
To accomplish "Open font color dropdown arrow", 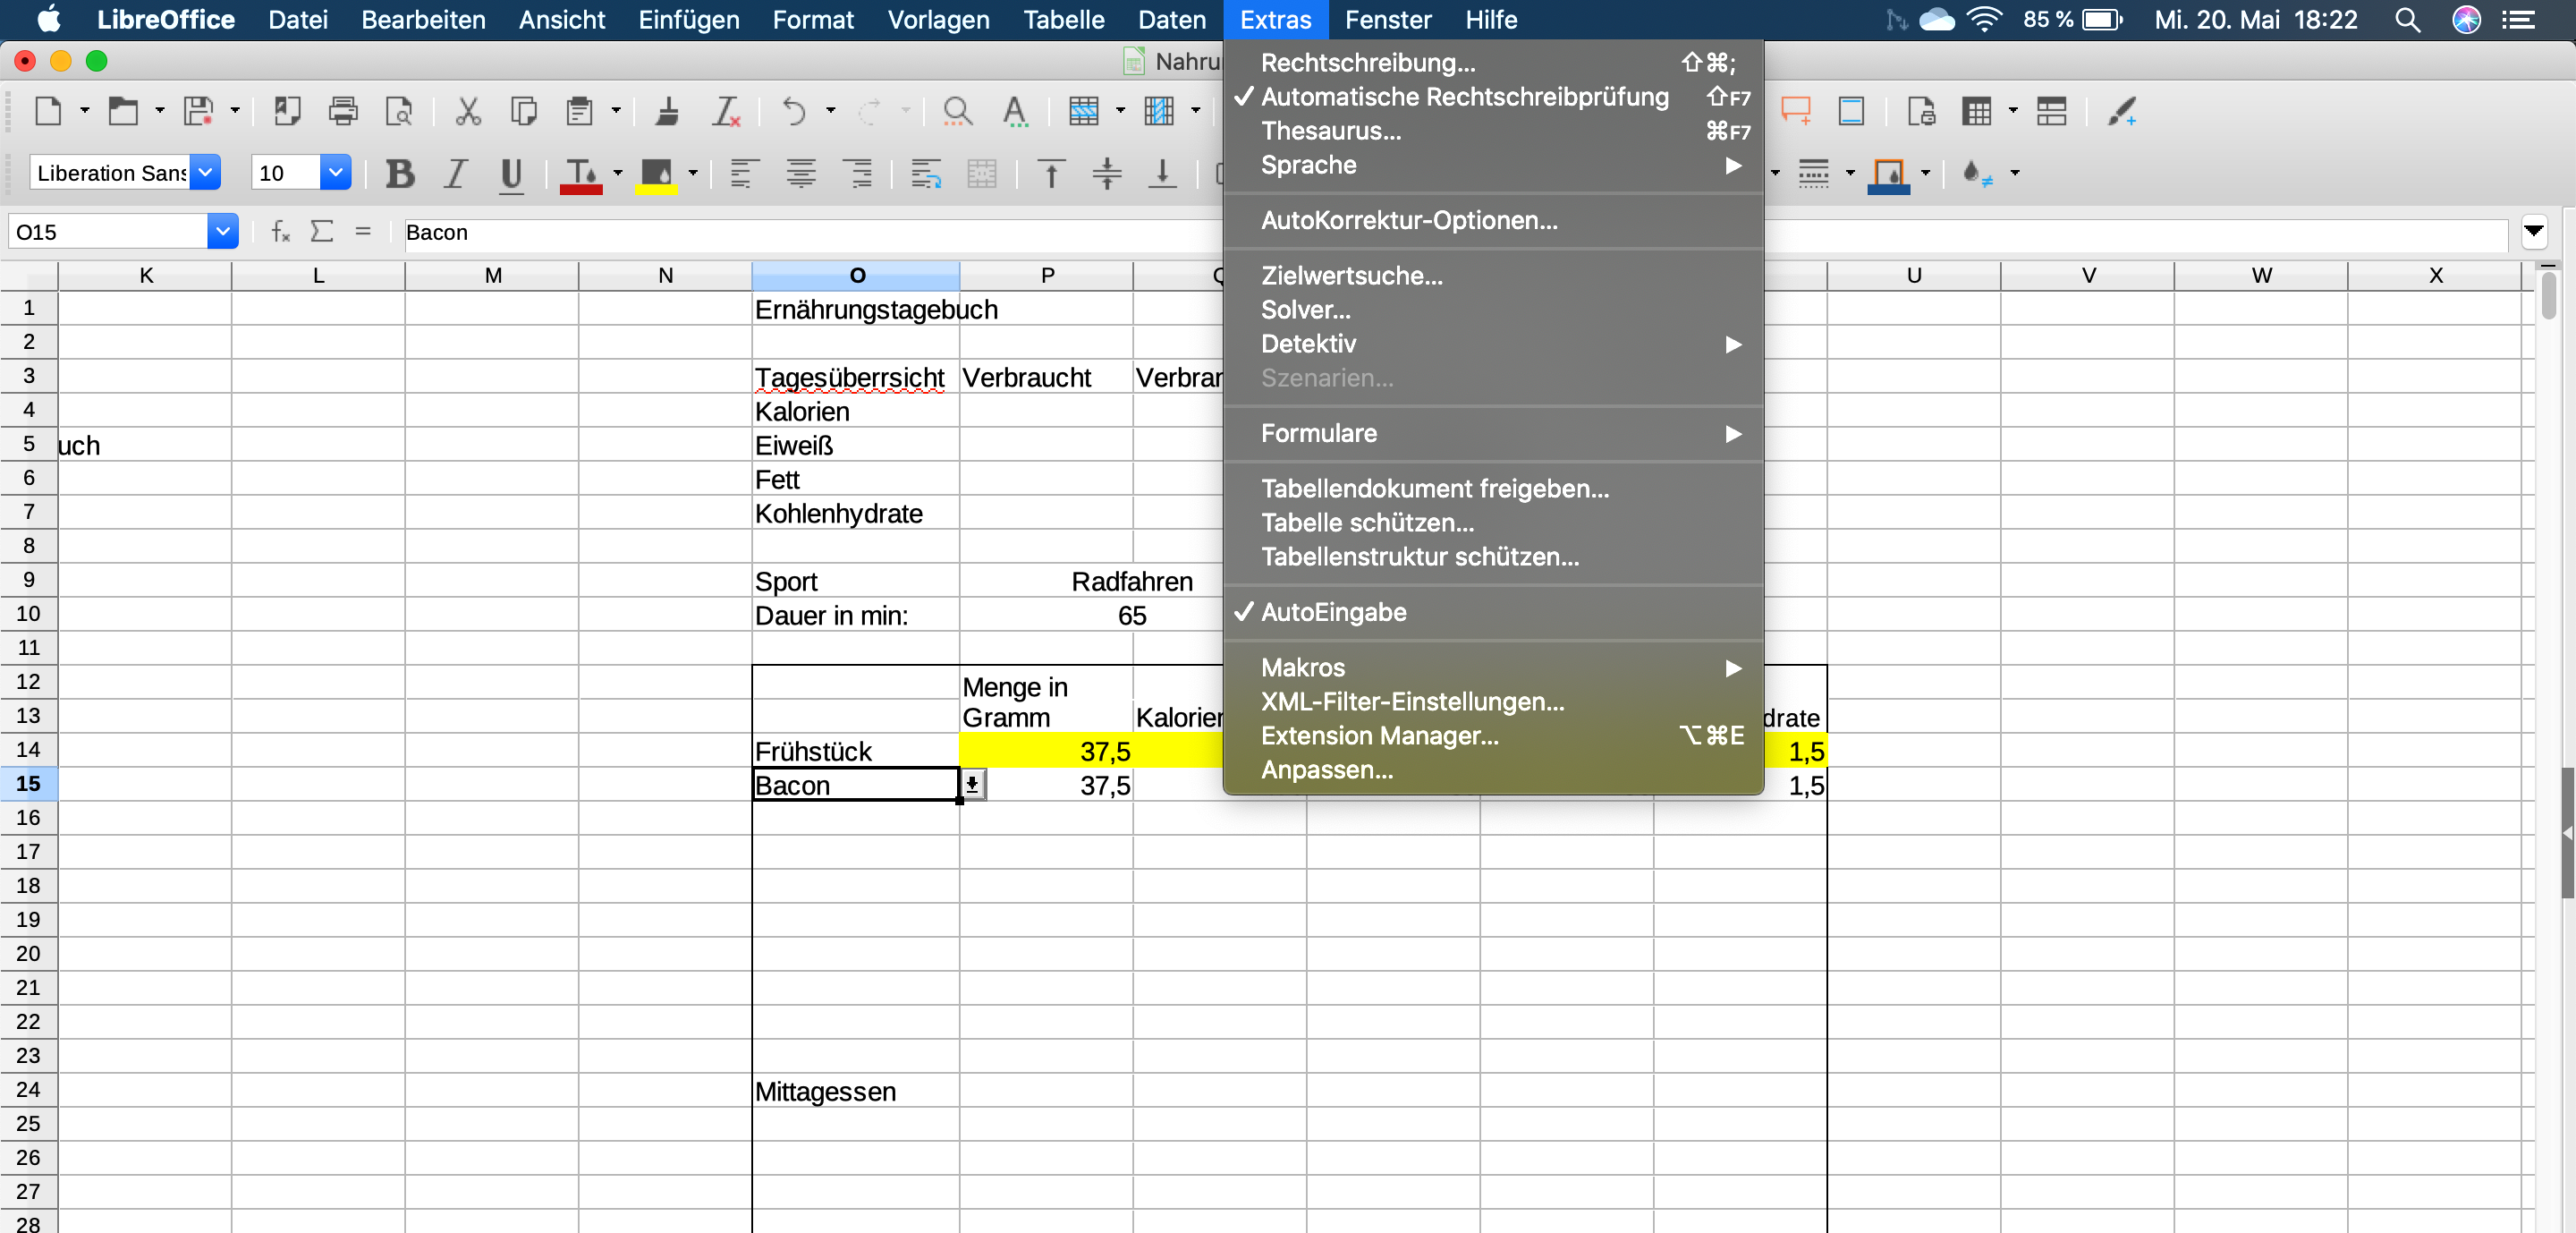I will click(x=618, y=173).
